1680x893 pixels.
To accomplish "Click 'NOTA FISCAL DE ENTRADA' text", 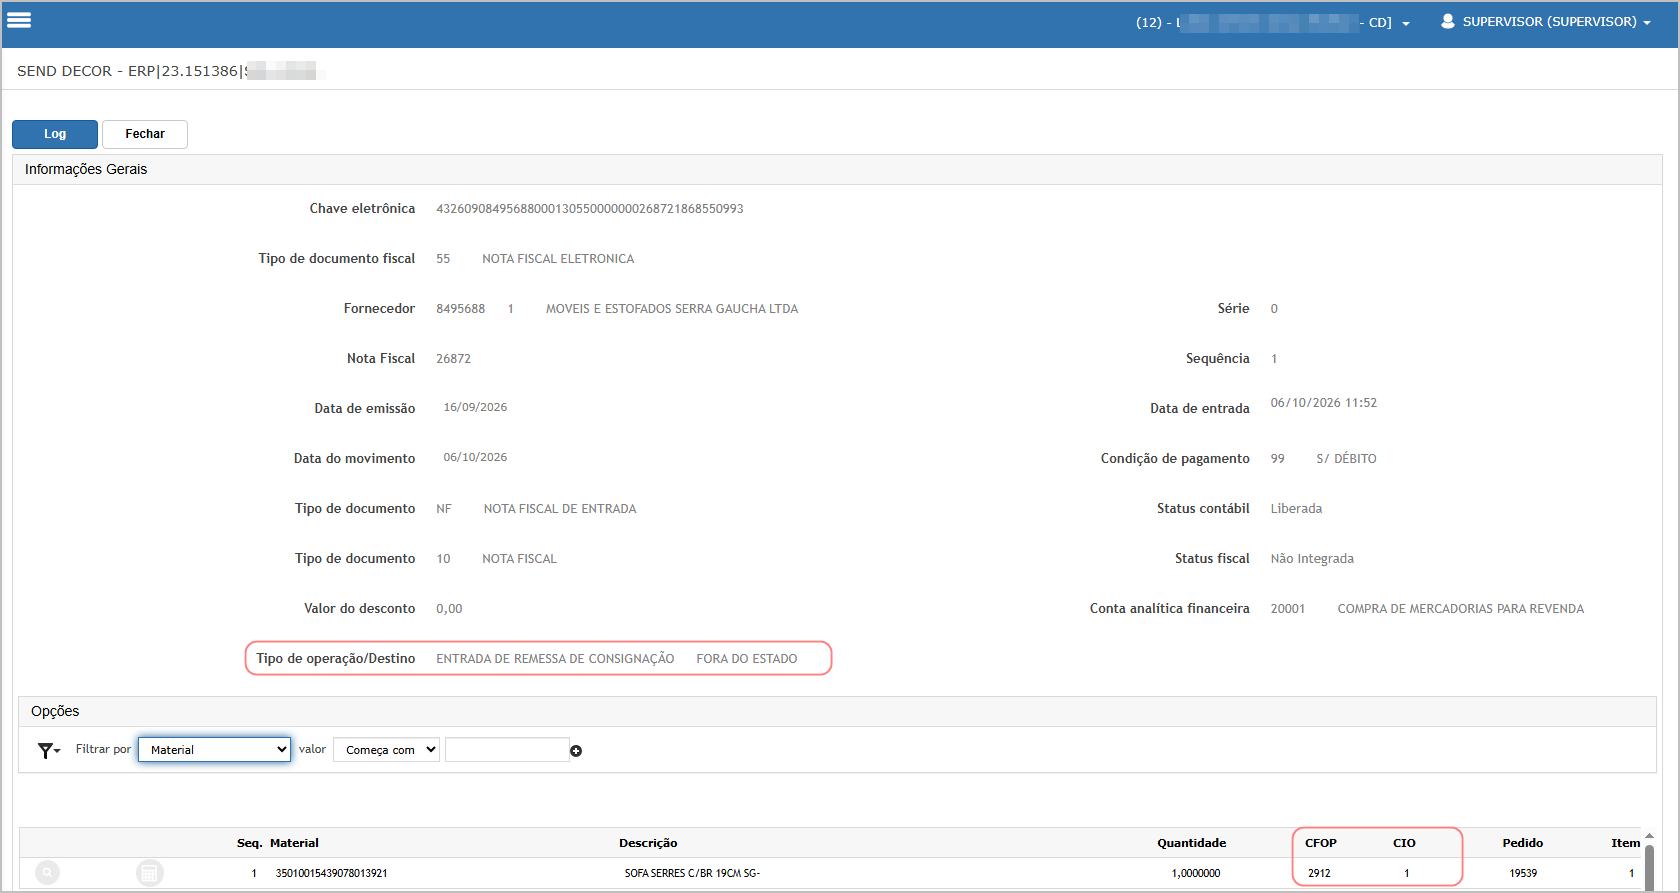I will (560, 509).
